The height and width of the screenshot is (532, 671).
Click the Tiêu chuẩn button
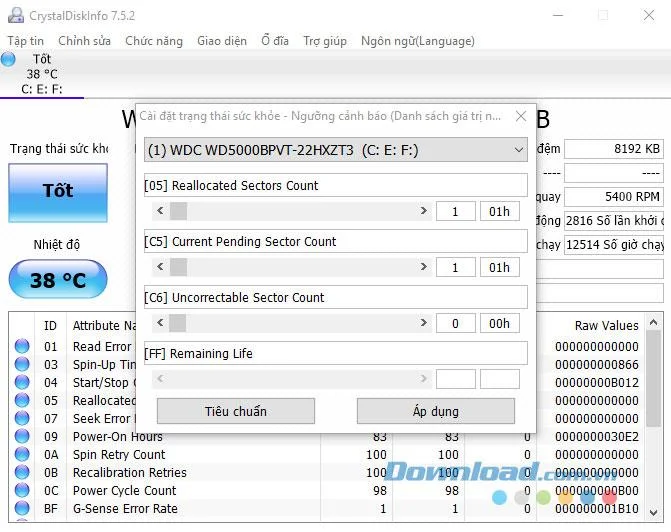coord(236,411)
